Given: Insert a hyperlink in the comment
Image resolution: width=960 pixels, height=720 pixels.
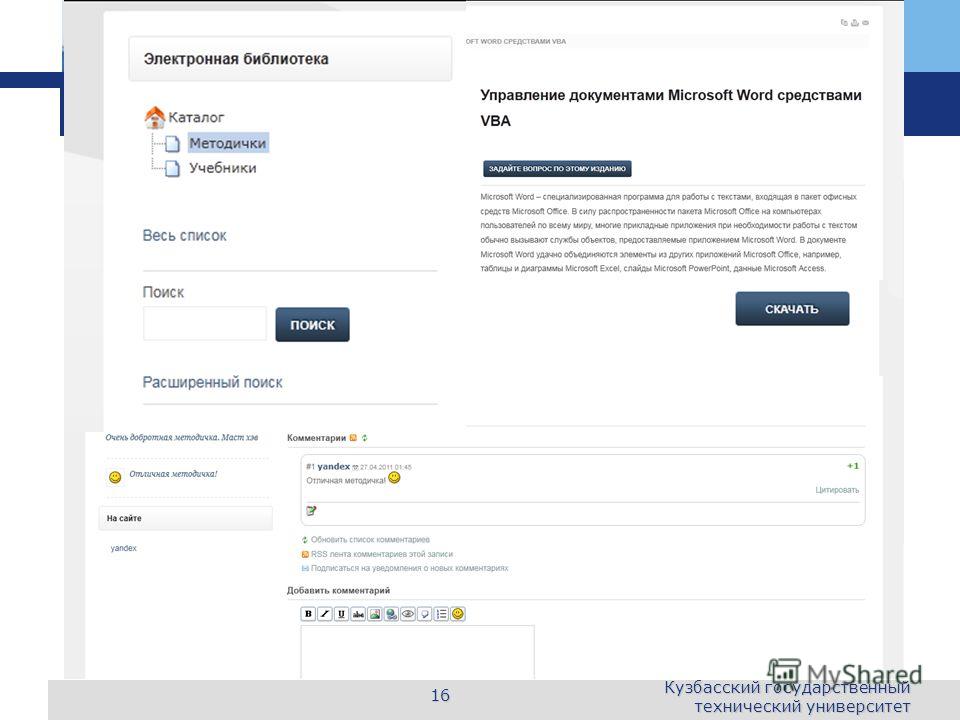Looking at the screenshot, I should coord(391,613).
